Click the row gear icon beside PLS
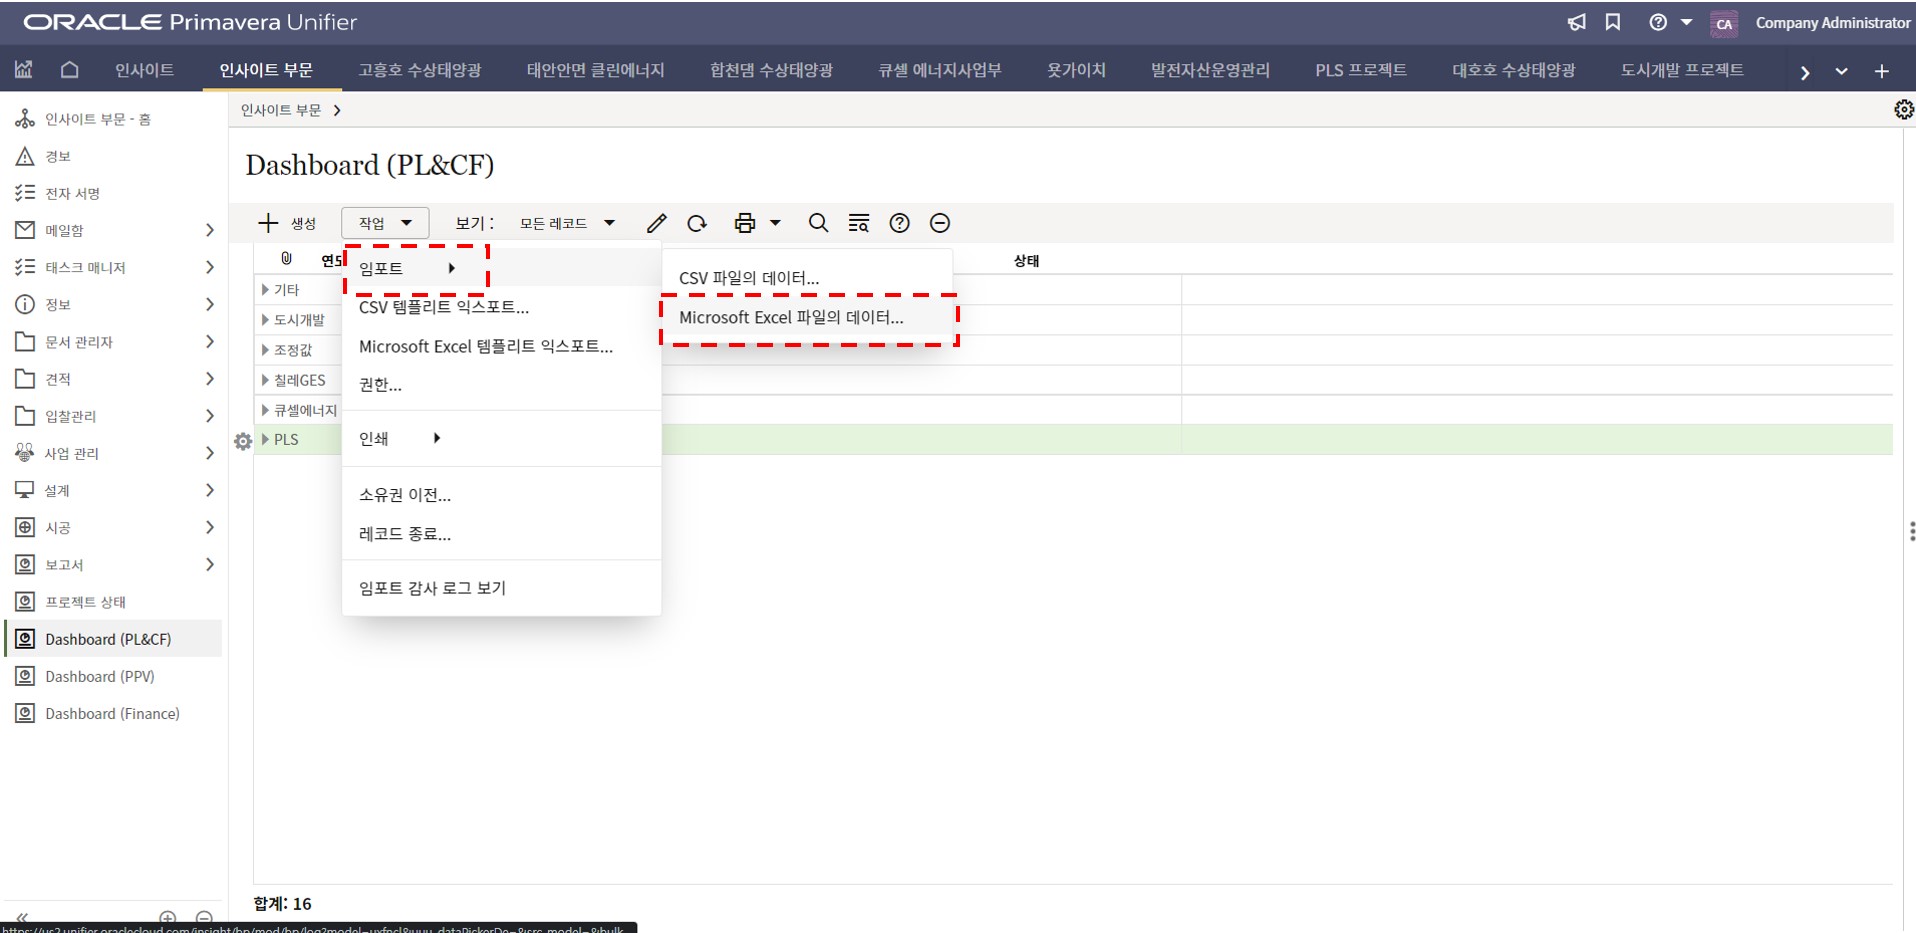 pos(243,441)
